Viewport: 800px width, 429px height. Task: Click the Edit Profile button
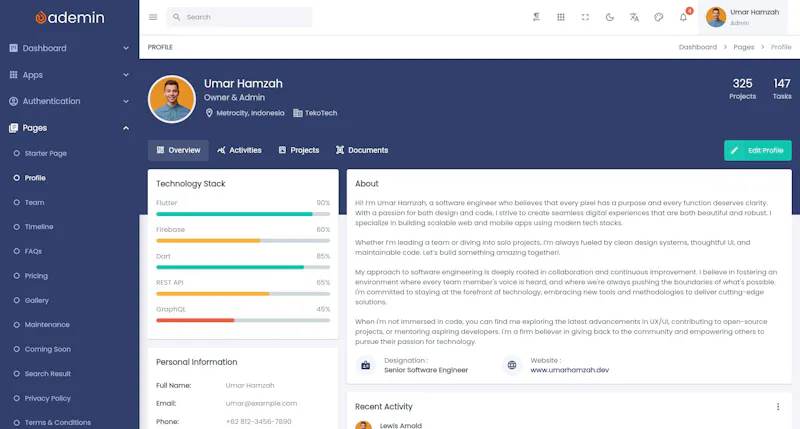(758, 150)
